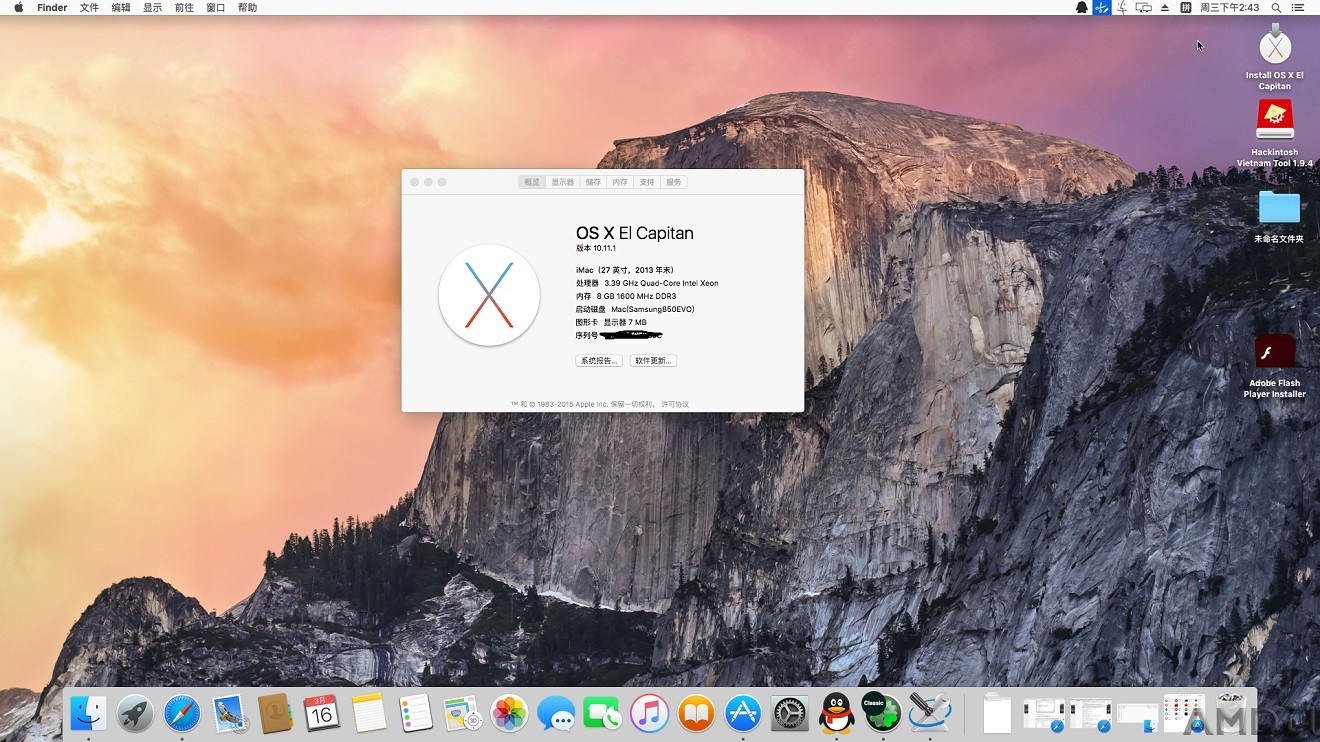Open the 许可协议 link

[x=675, y=404]
